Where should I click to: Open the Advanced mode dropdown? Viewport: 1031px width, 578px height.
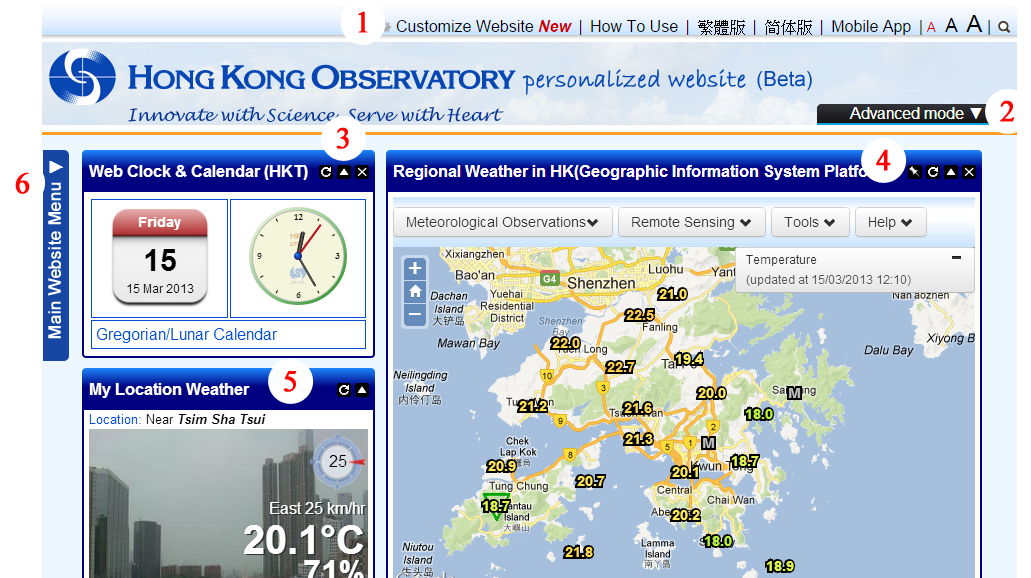click(898, 113)
